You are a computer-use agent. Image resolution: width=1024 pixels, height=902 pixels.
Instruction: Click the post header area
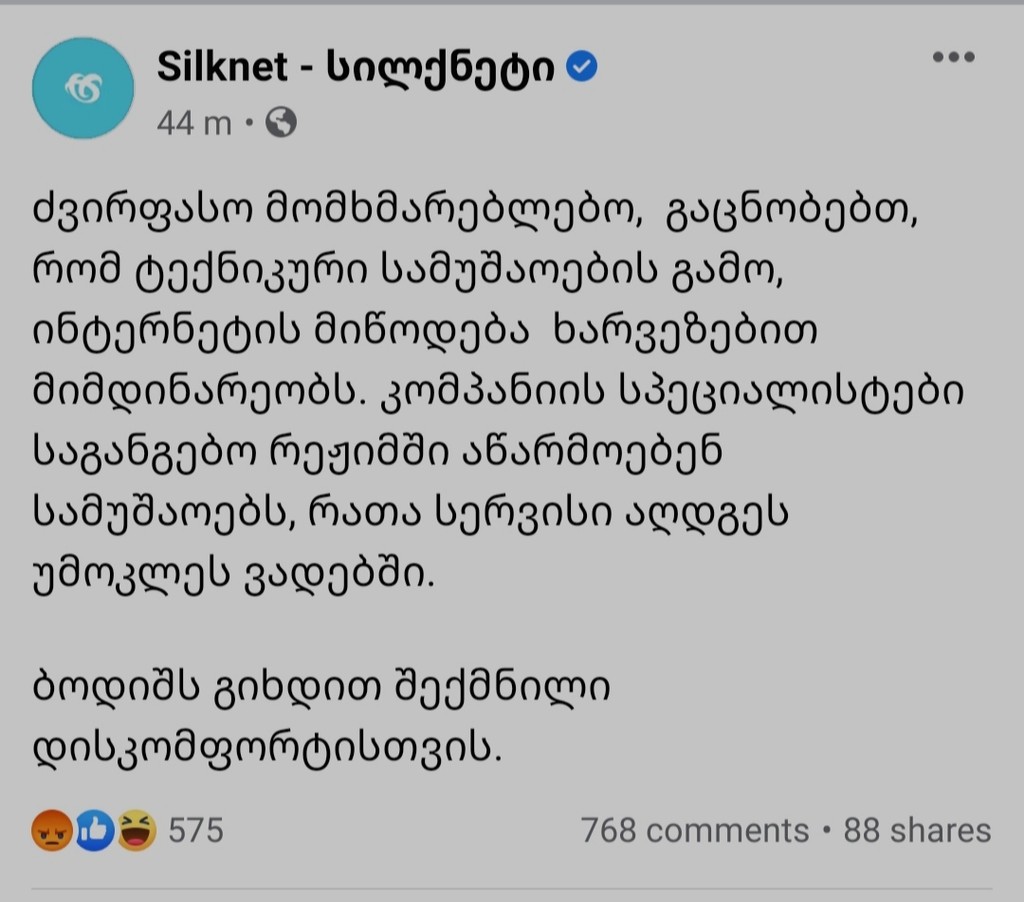[x=400, y=88]
